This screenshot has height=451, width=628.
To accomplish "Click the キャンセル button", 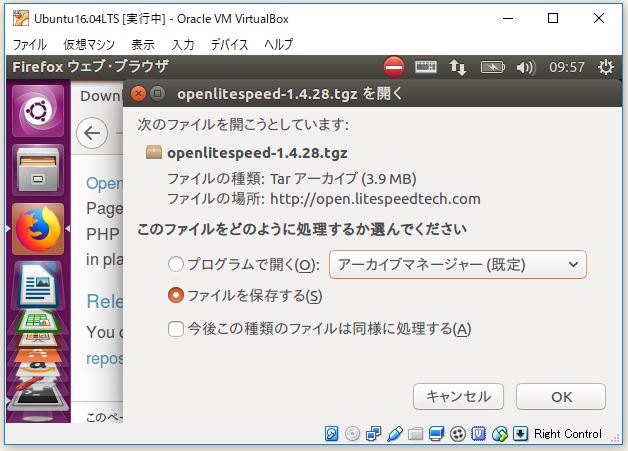I will pyautogui.click(x=458, y=397).
